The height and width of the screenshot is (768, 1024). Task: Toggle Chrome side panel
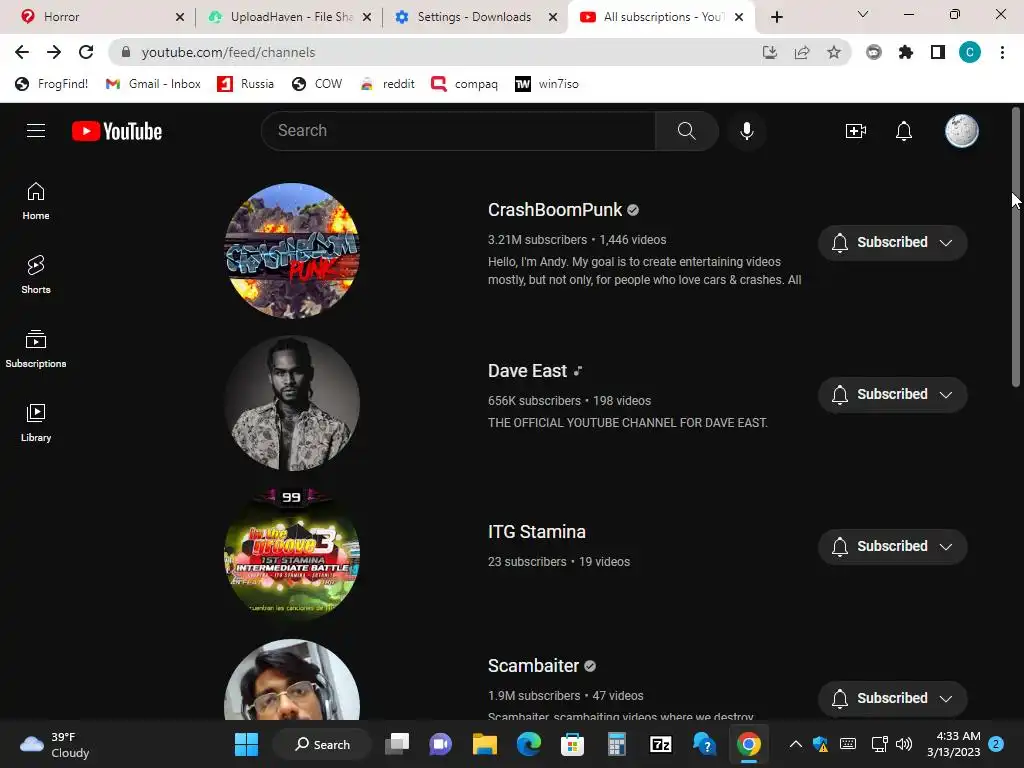[x=938, y=52]
